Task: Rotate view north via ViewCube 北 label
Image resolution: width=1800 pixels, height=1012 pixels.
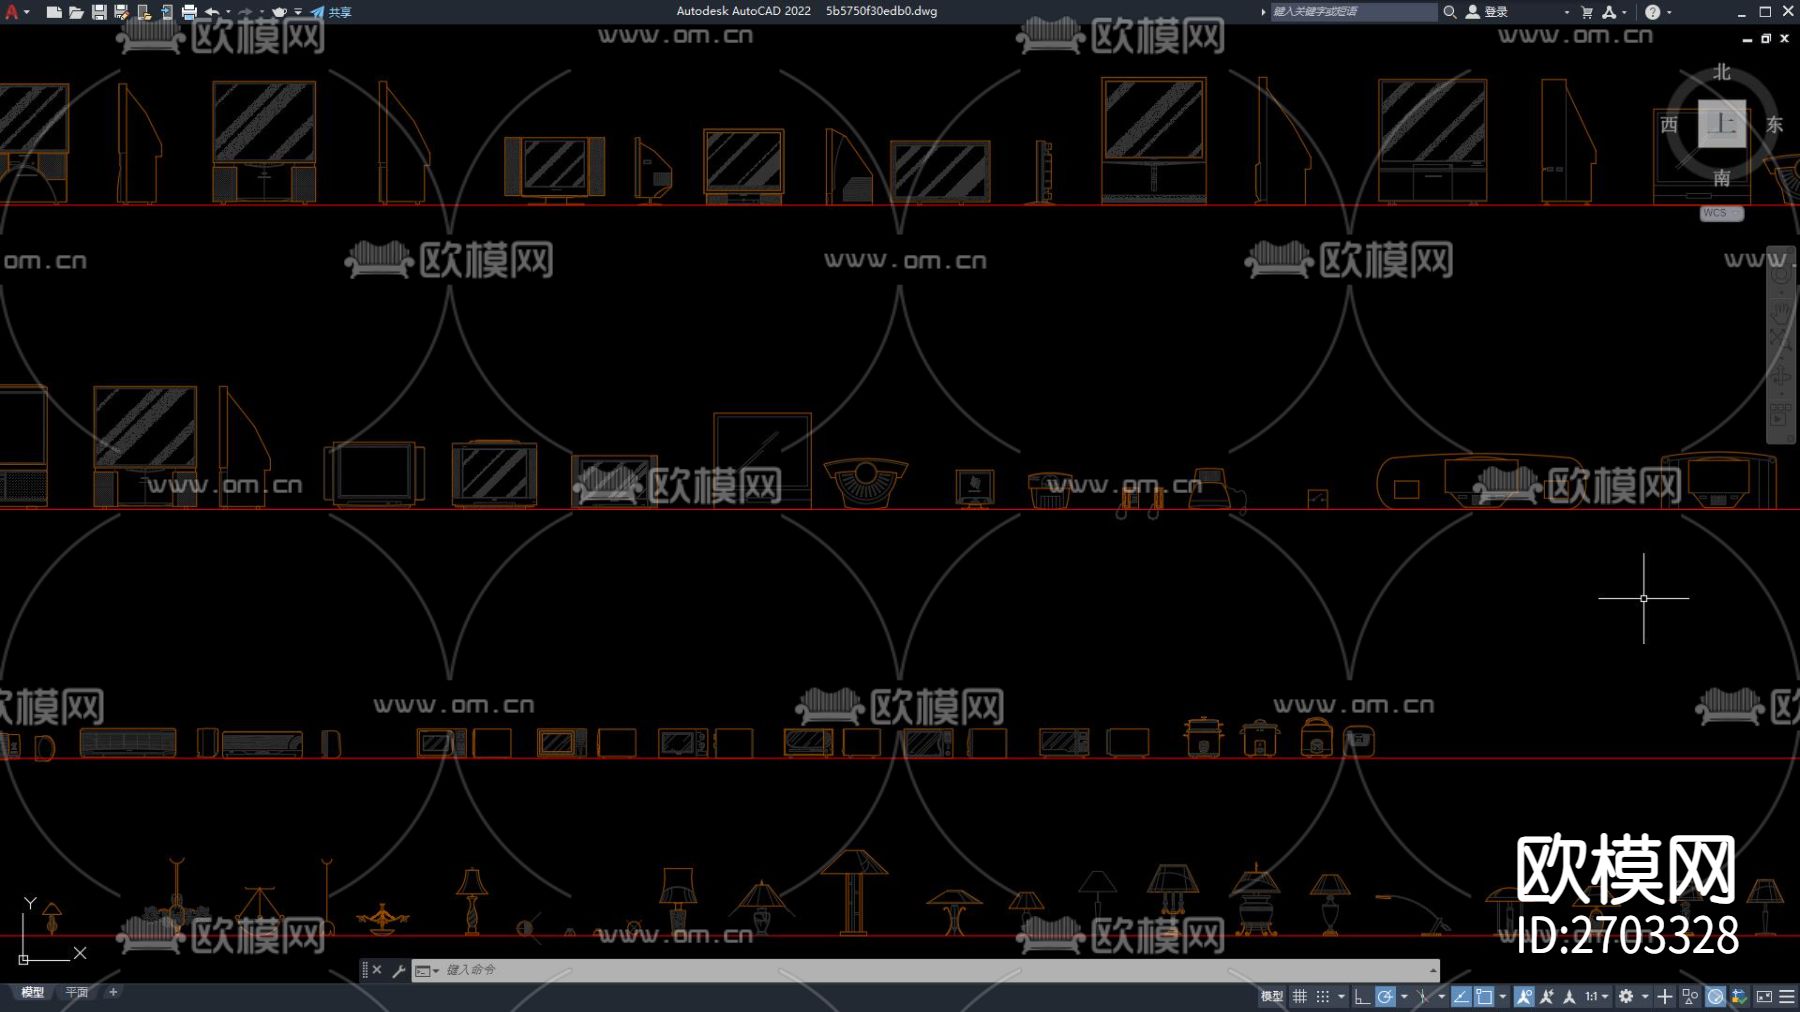Action: click(1722, 72)
